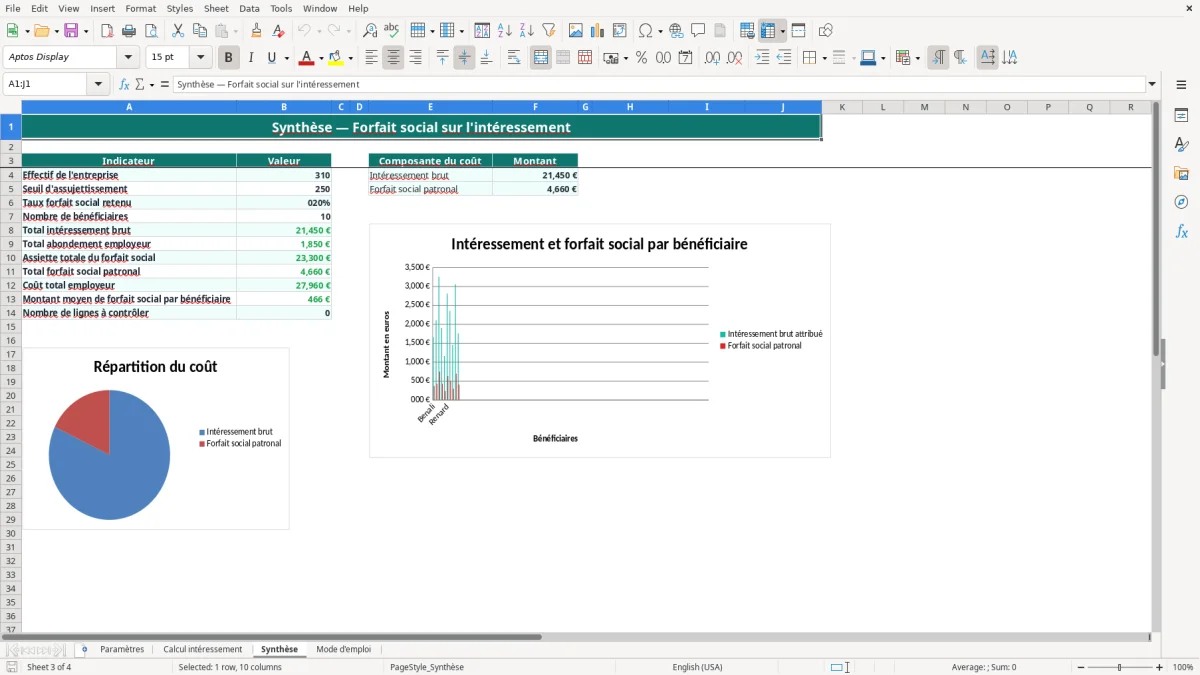Screen dimensions: 1200x675
Task: Click the Save document icon
Action: point(71,31)
